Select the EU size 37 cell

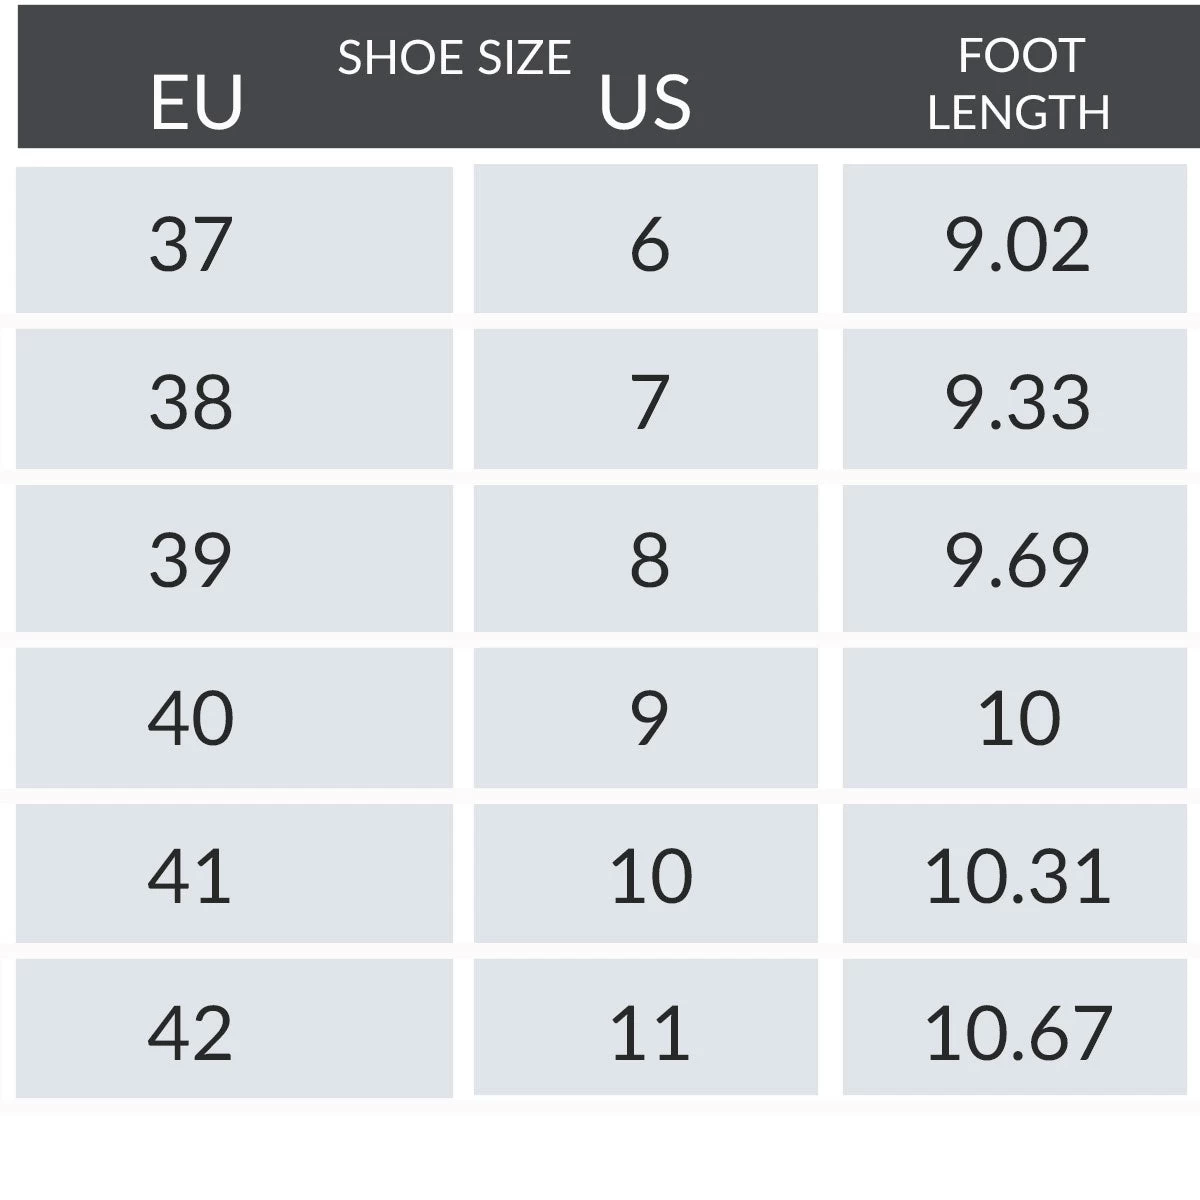click(233, 240)
